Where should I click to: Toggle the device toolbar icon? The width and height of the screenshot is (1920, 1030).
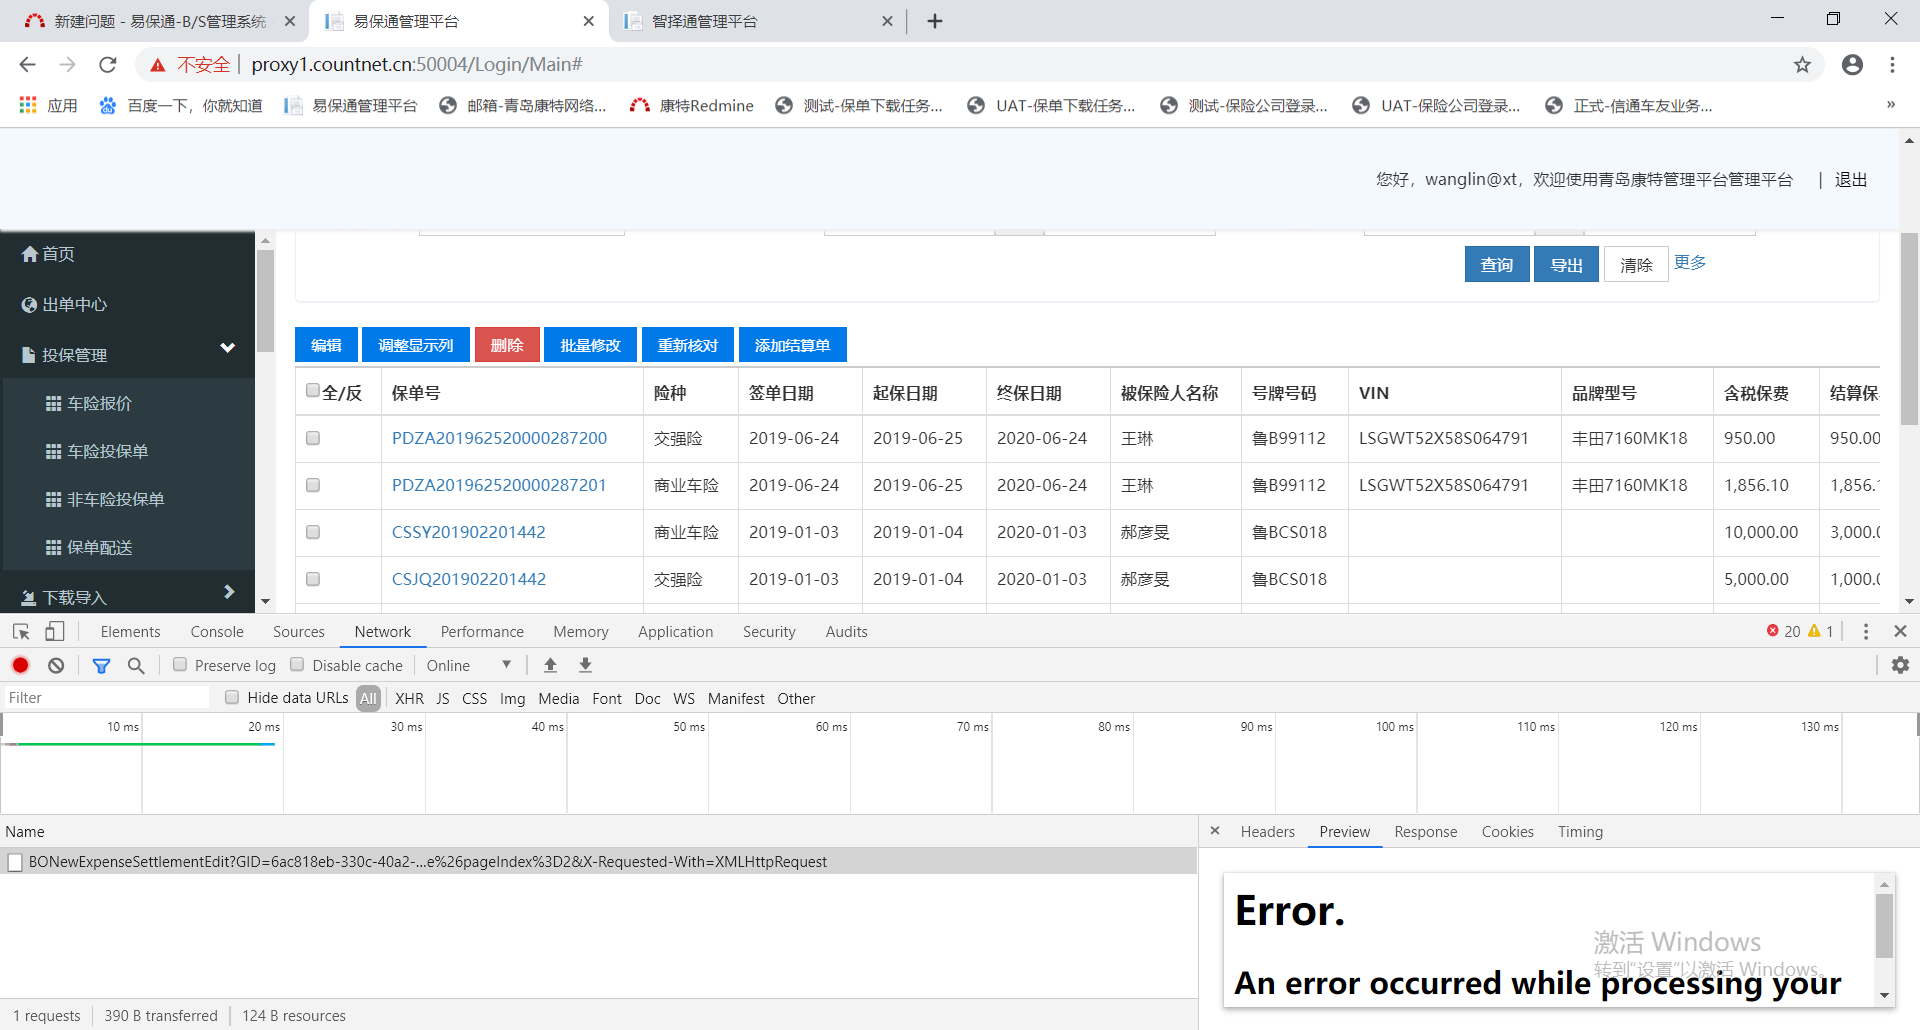tap(55, 632)
